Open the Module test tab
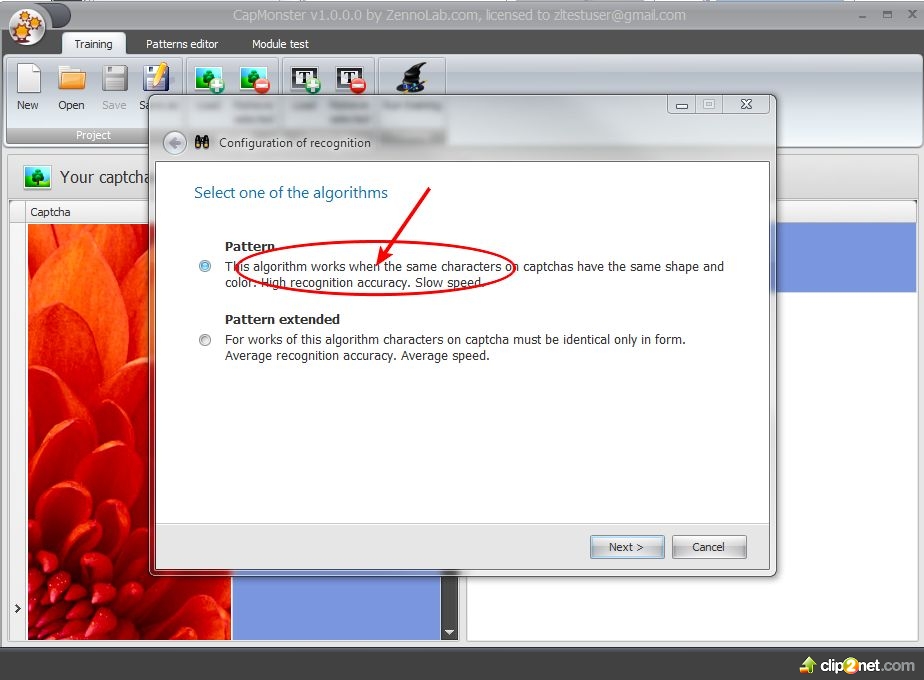Image resolution: width=924 pixels, height=680 pixels. point(280,44)
